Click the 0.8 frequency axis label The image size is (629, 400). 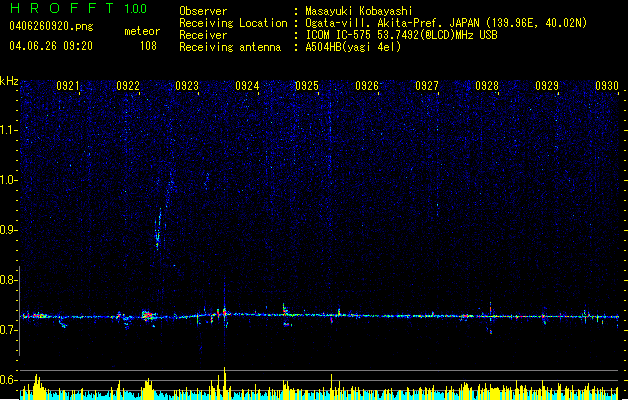9,280
